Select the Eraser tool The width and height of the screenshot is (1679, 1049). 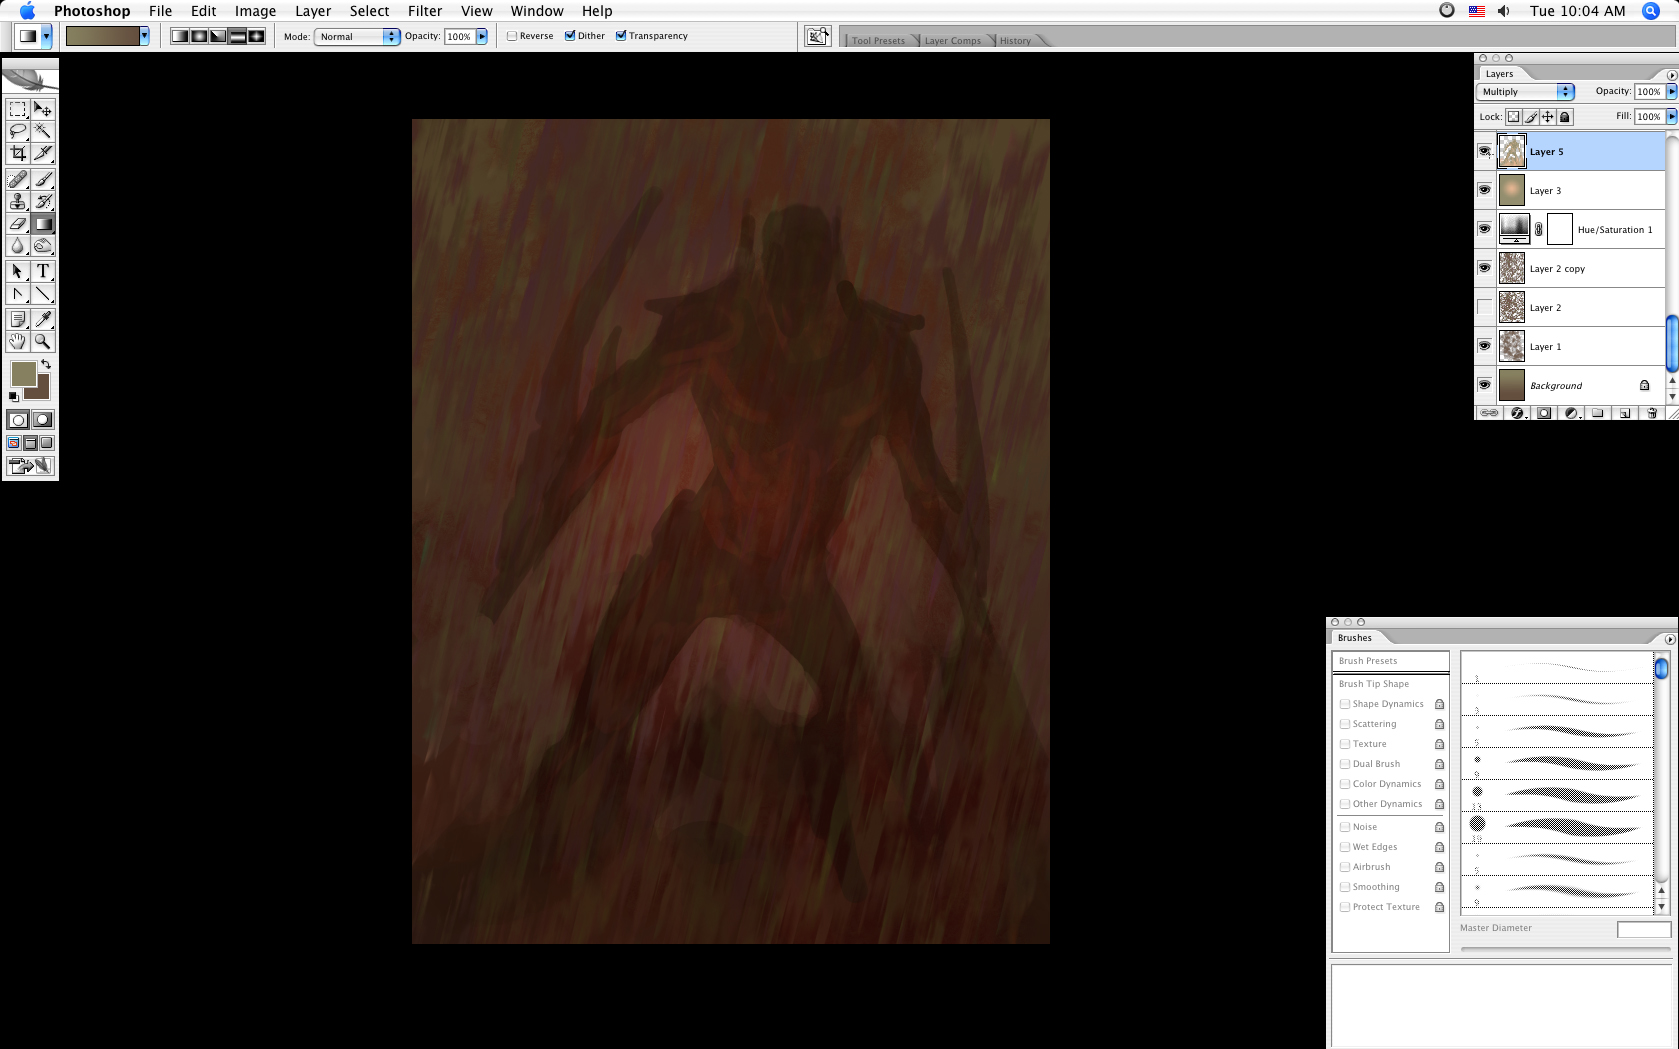[18, 223]
